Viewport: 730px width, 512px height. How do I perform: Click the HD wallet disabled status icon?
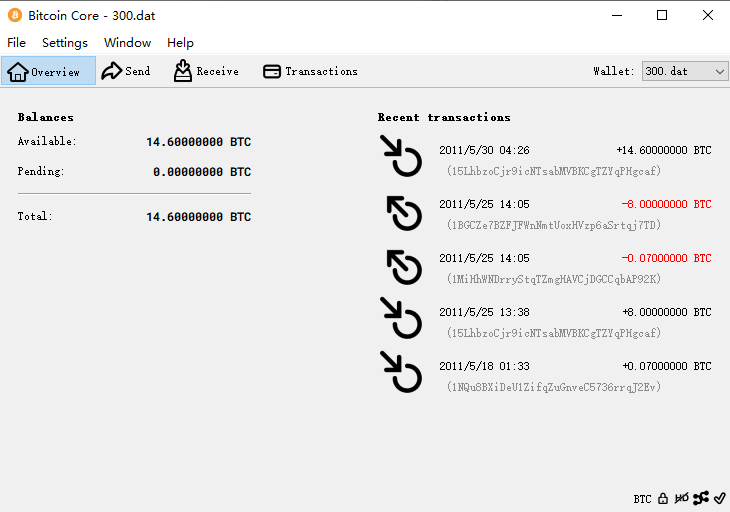tap(682, 499)
